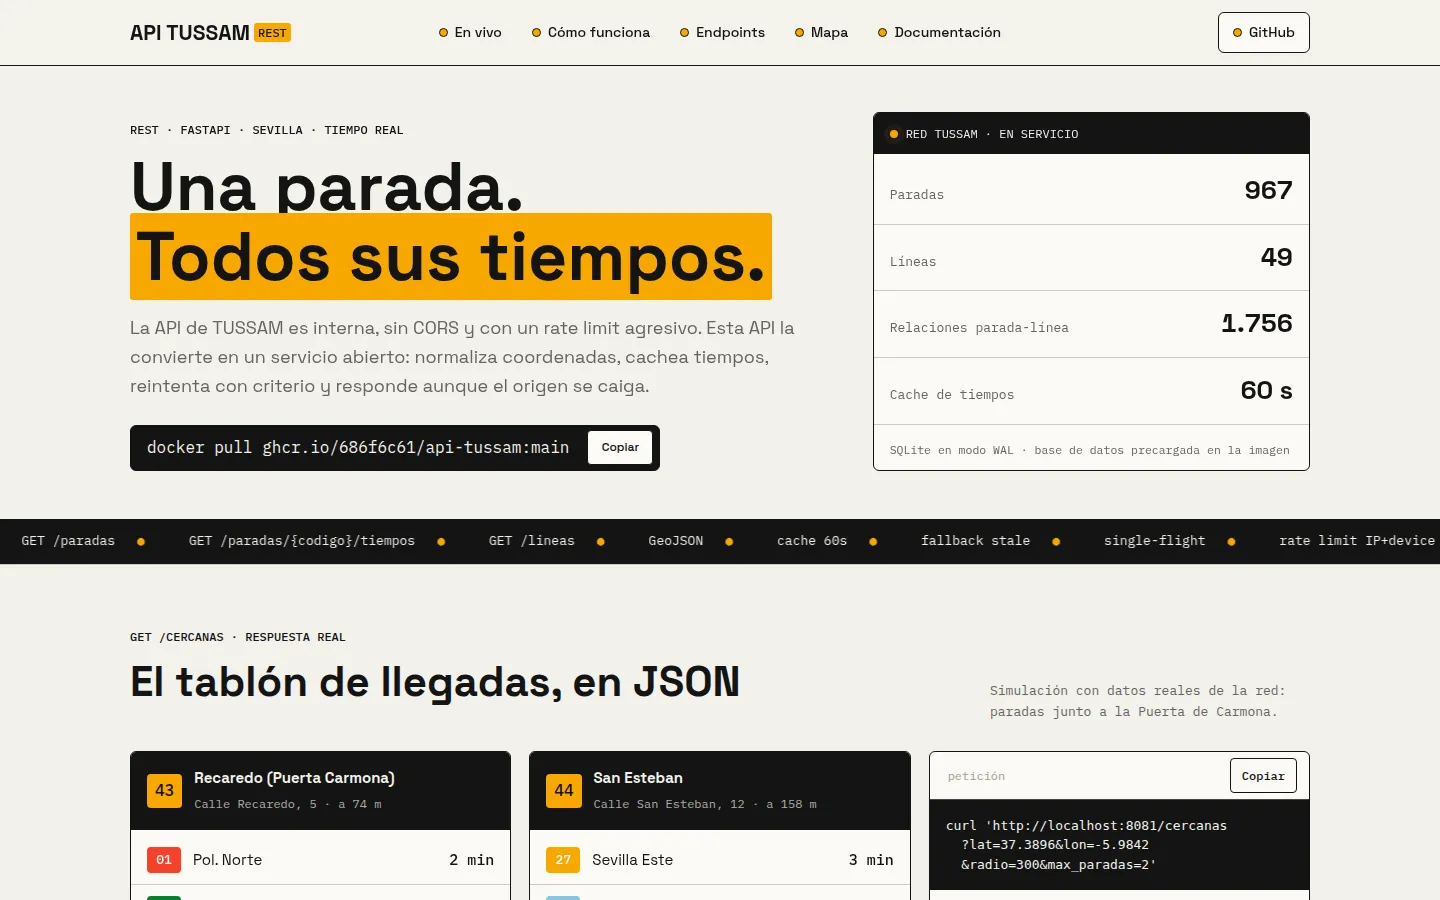Click the line 43 stop badge
The image size is (1440, 900).
point(164,790)
